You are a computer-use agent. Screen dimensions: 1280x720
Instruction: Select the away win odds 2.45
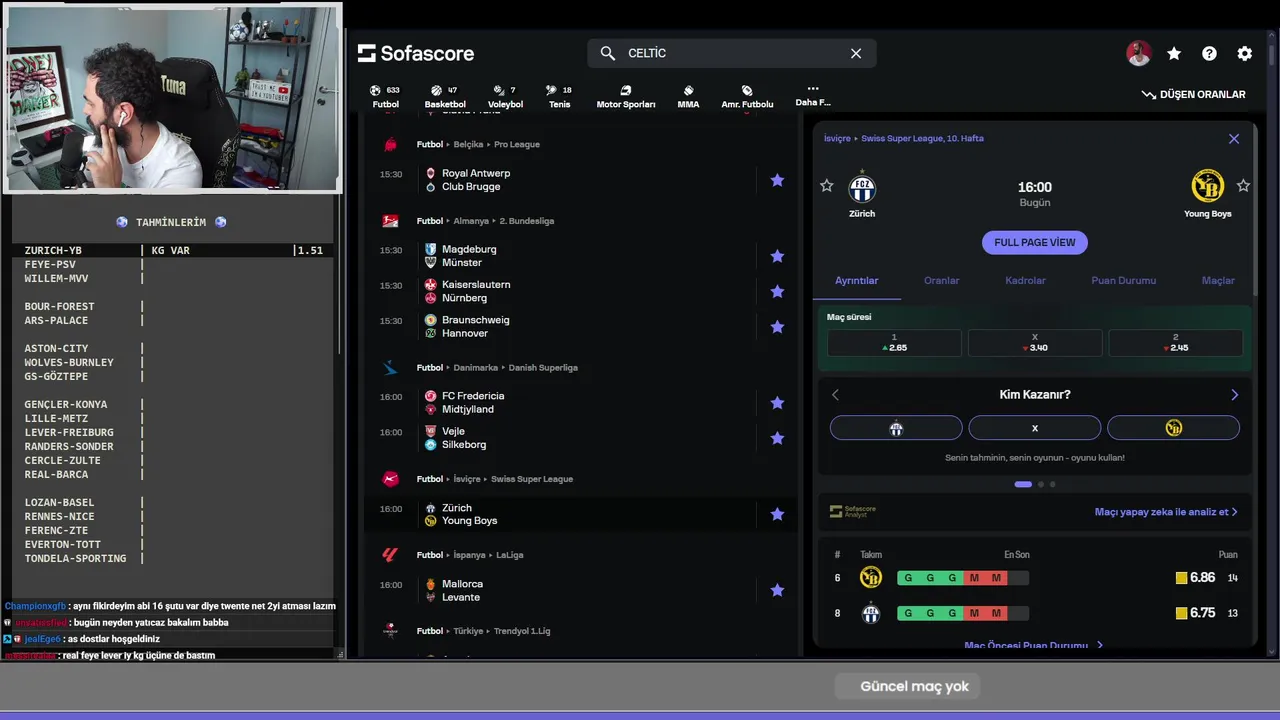pos(1175,343)
